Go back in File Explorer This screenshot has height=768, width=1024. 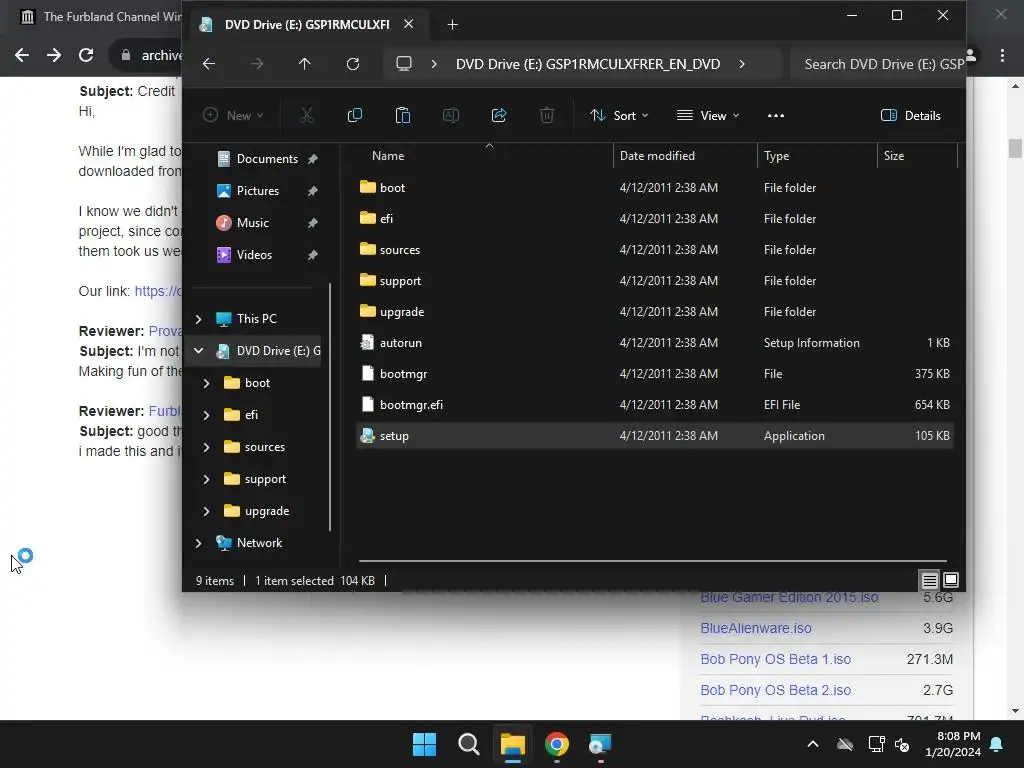[209, 64]
